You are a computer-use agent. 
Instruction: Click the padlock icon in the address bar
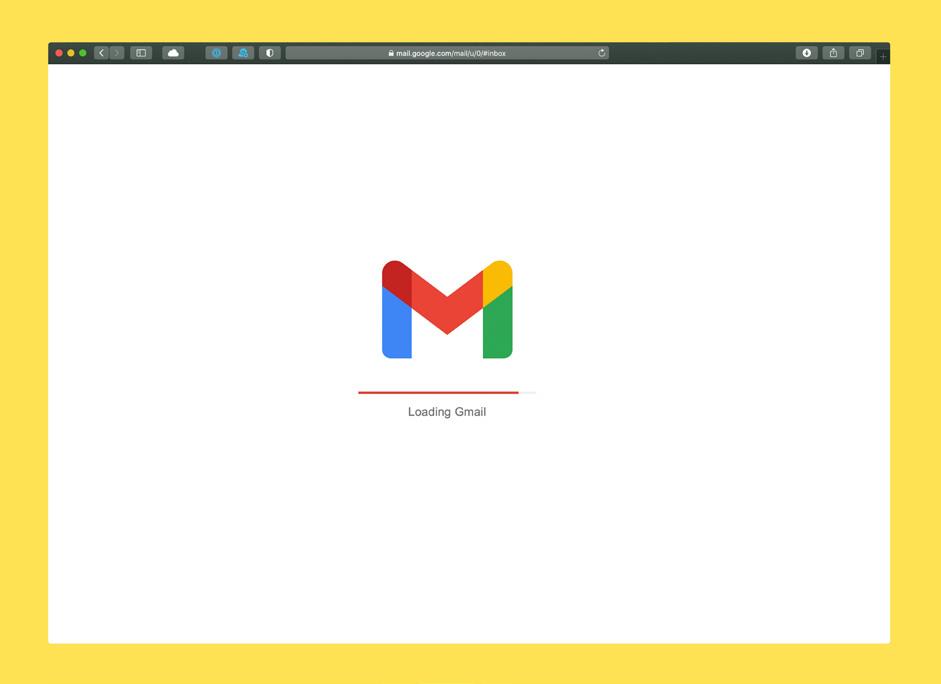pyautogui.click(x=391, y=53)
